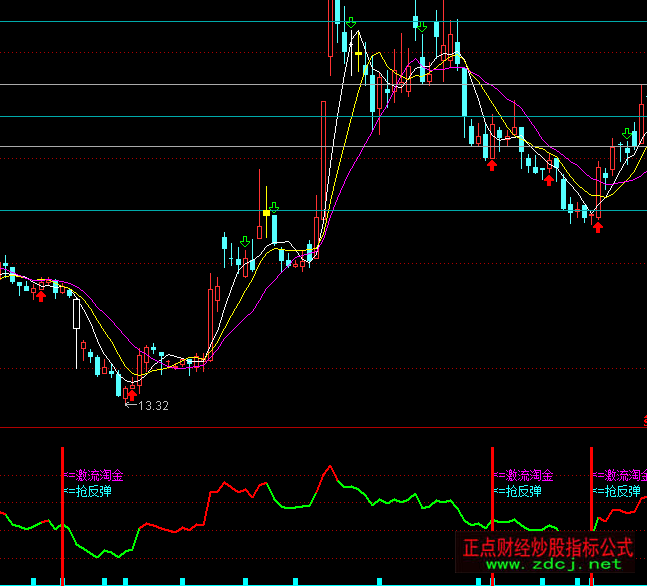Click the leftmost 激流淘金 signal label
This screenshot has width=647, height=586.
(94, 475)
